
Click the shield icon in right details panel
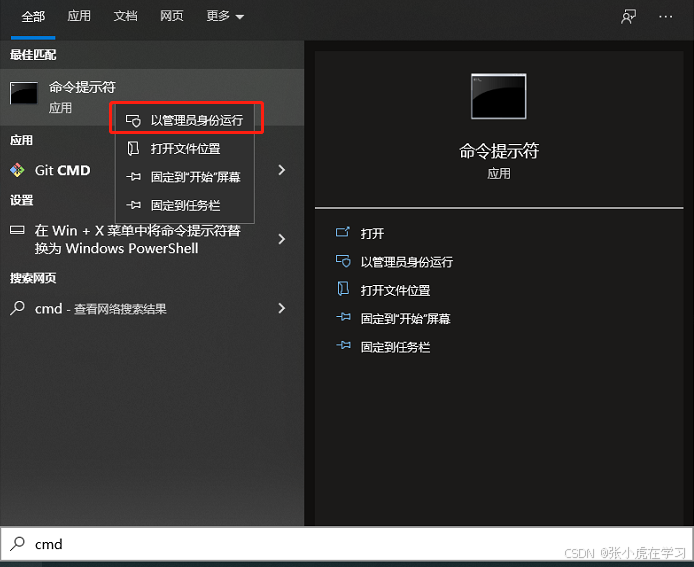coord(343,261)
